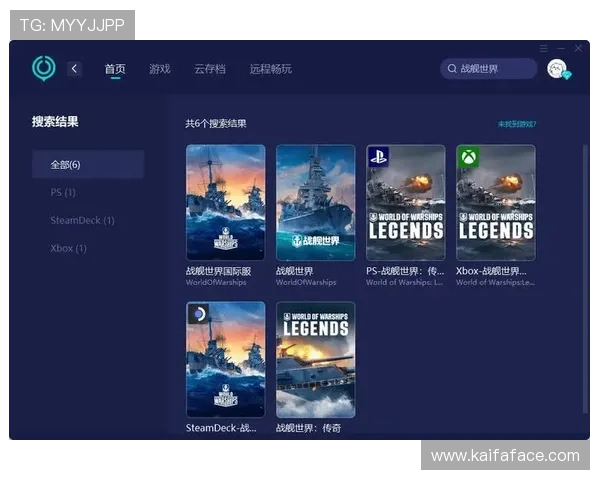
Task: Go back using the left arrow button
Action: click(75, 68)
